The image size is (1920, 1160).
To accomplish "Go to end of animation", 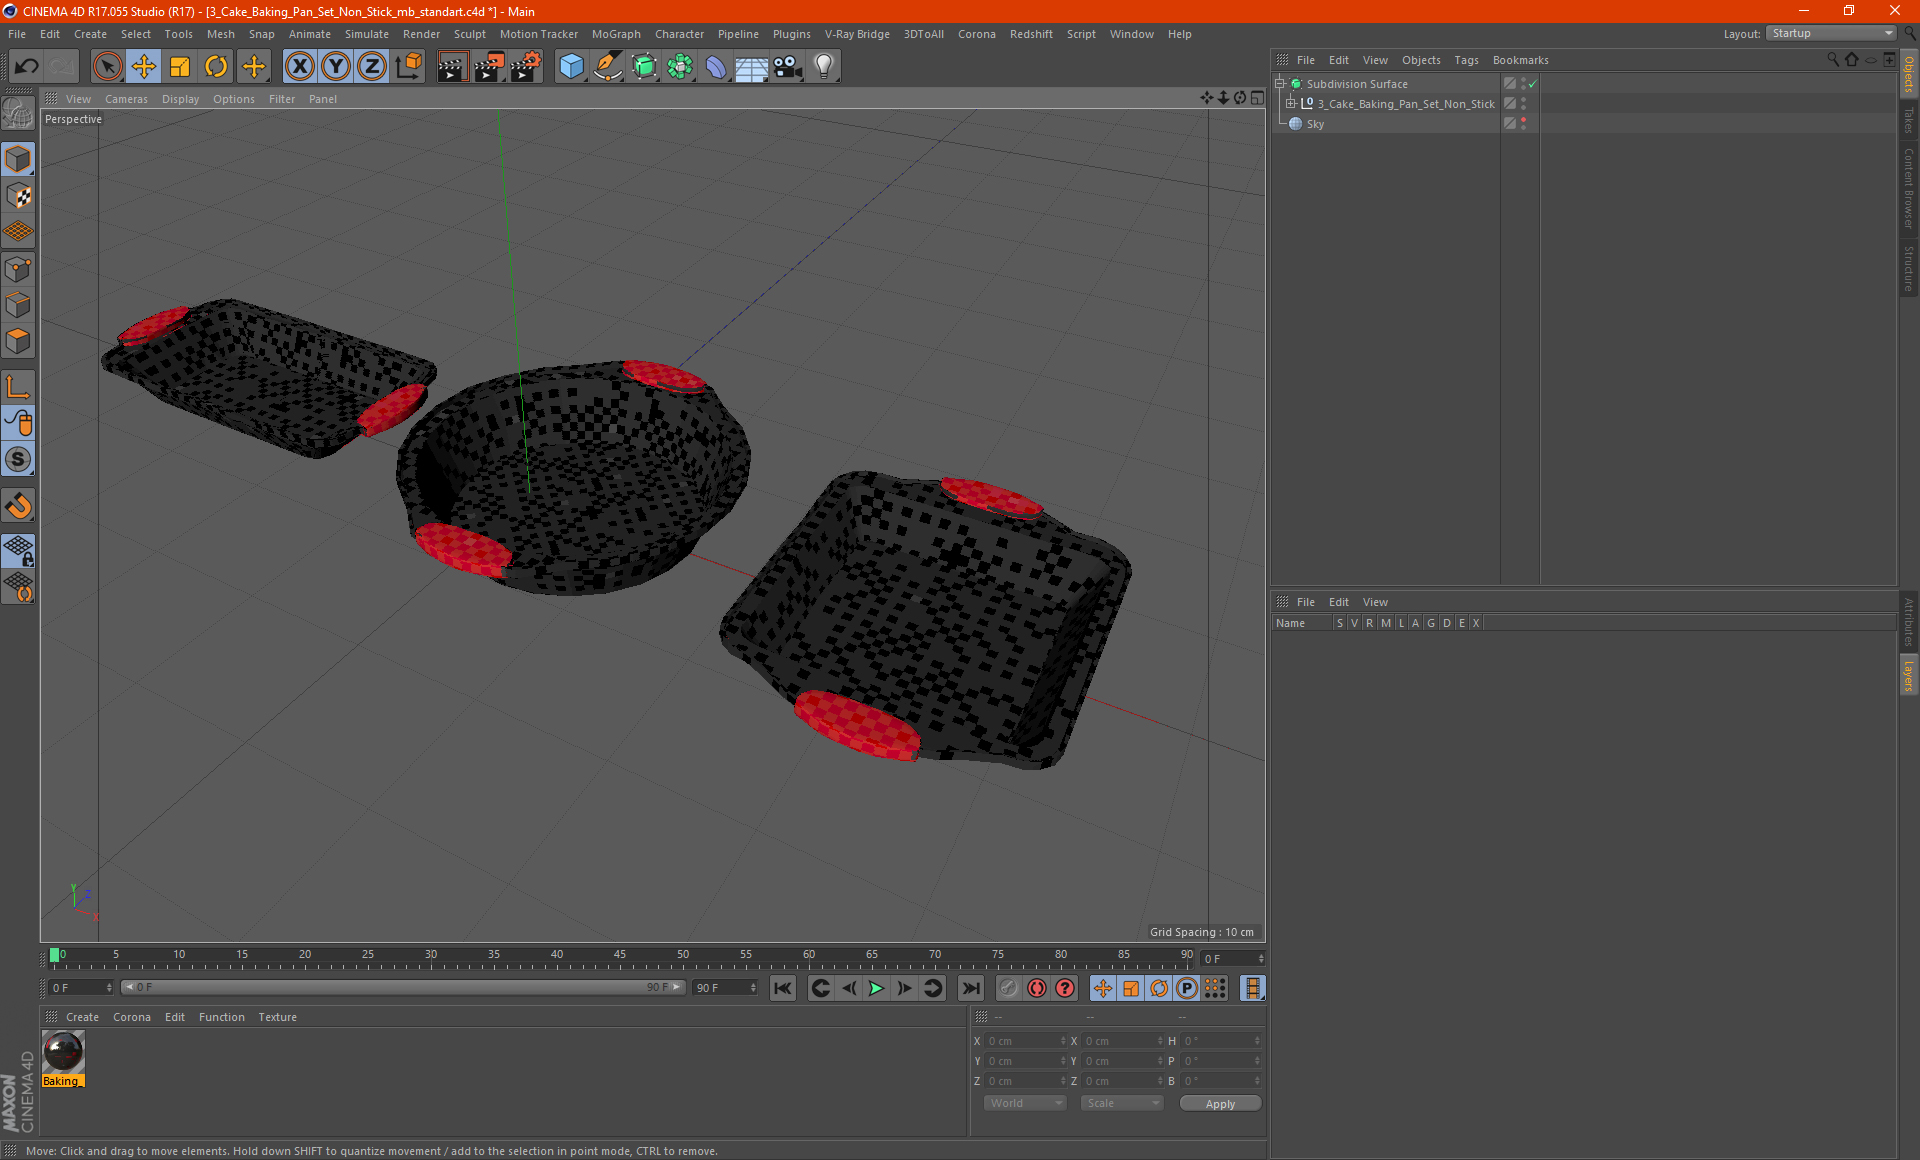I will click(x=970, y=988).
